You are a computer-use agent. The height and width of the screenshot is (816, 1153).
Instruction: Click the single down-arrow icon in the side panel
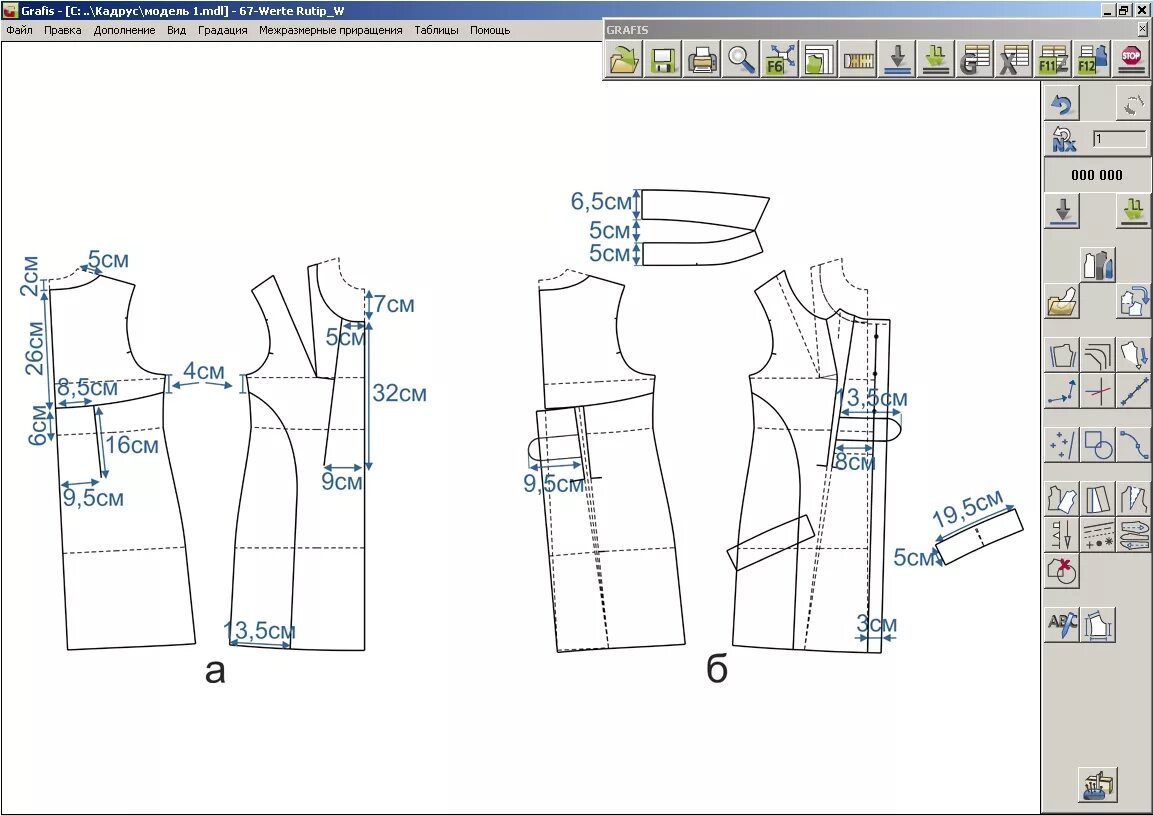click(1062, 210)
